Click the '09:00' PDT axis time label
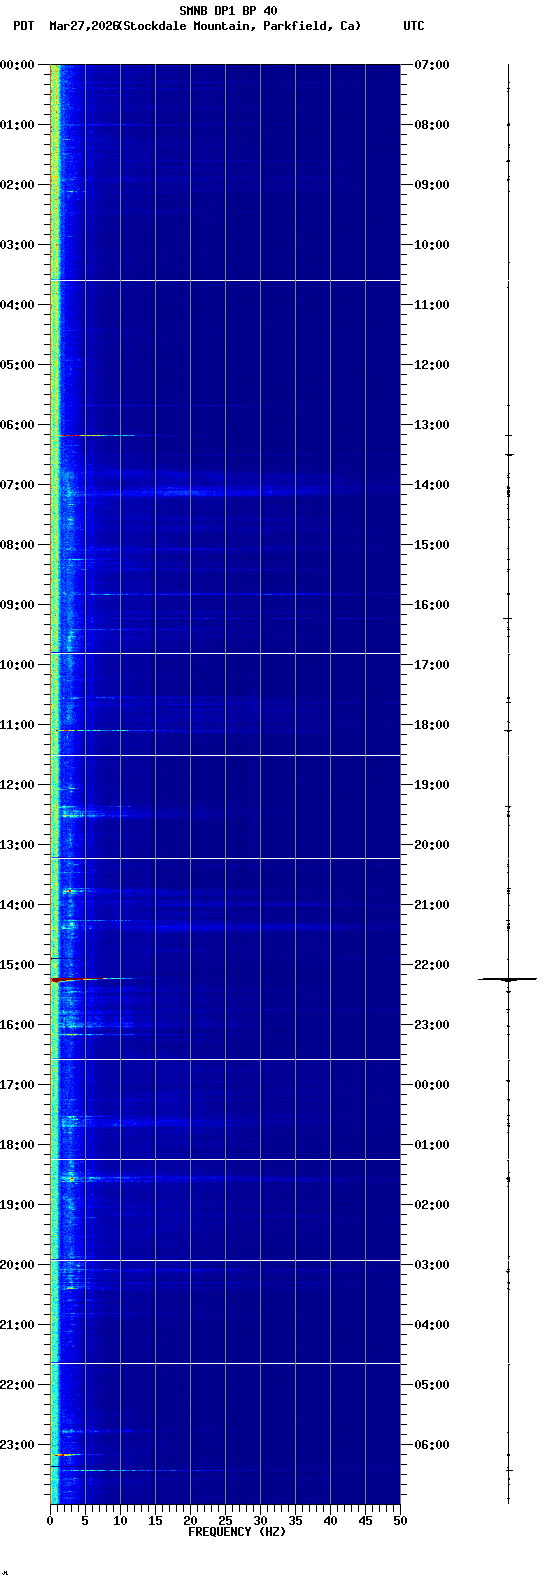The width and height of the screenshot is (552, 1584). pos(18,605)
